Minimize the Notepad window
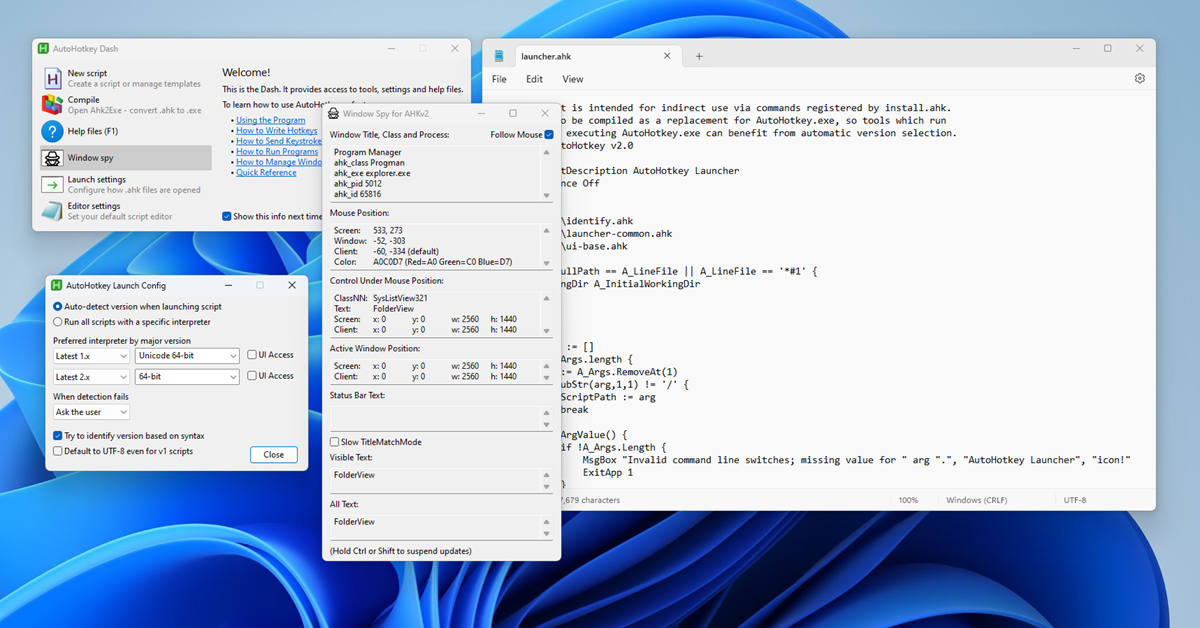Screen dimensions: 1200x628 coord(1078,48)
